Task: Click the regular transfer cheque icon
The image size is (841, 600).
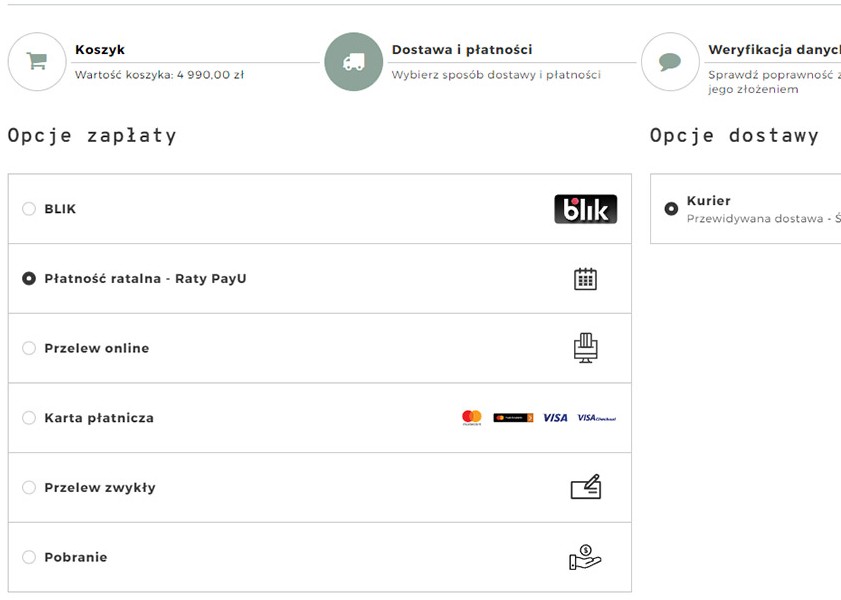Action: click(x=585, y=488)
